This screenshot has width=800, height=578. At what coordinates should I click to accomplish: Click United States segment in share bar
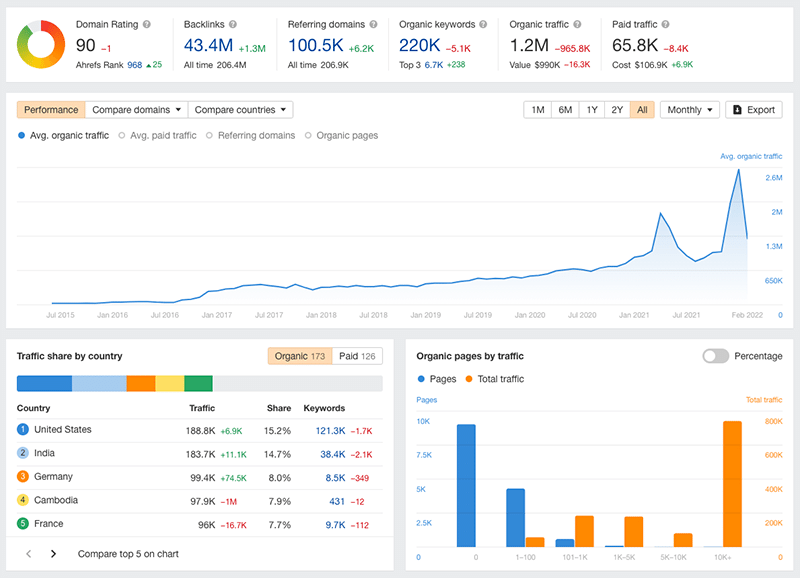(44, 384)
